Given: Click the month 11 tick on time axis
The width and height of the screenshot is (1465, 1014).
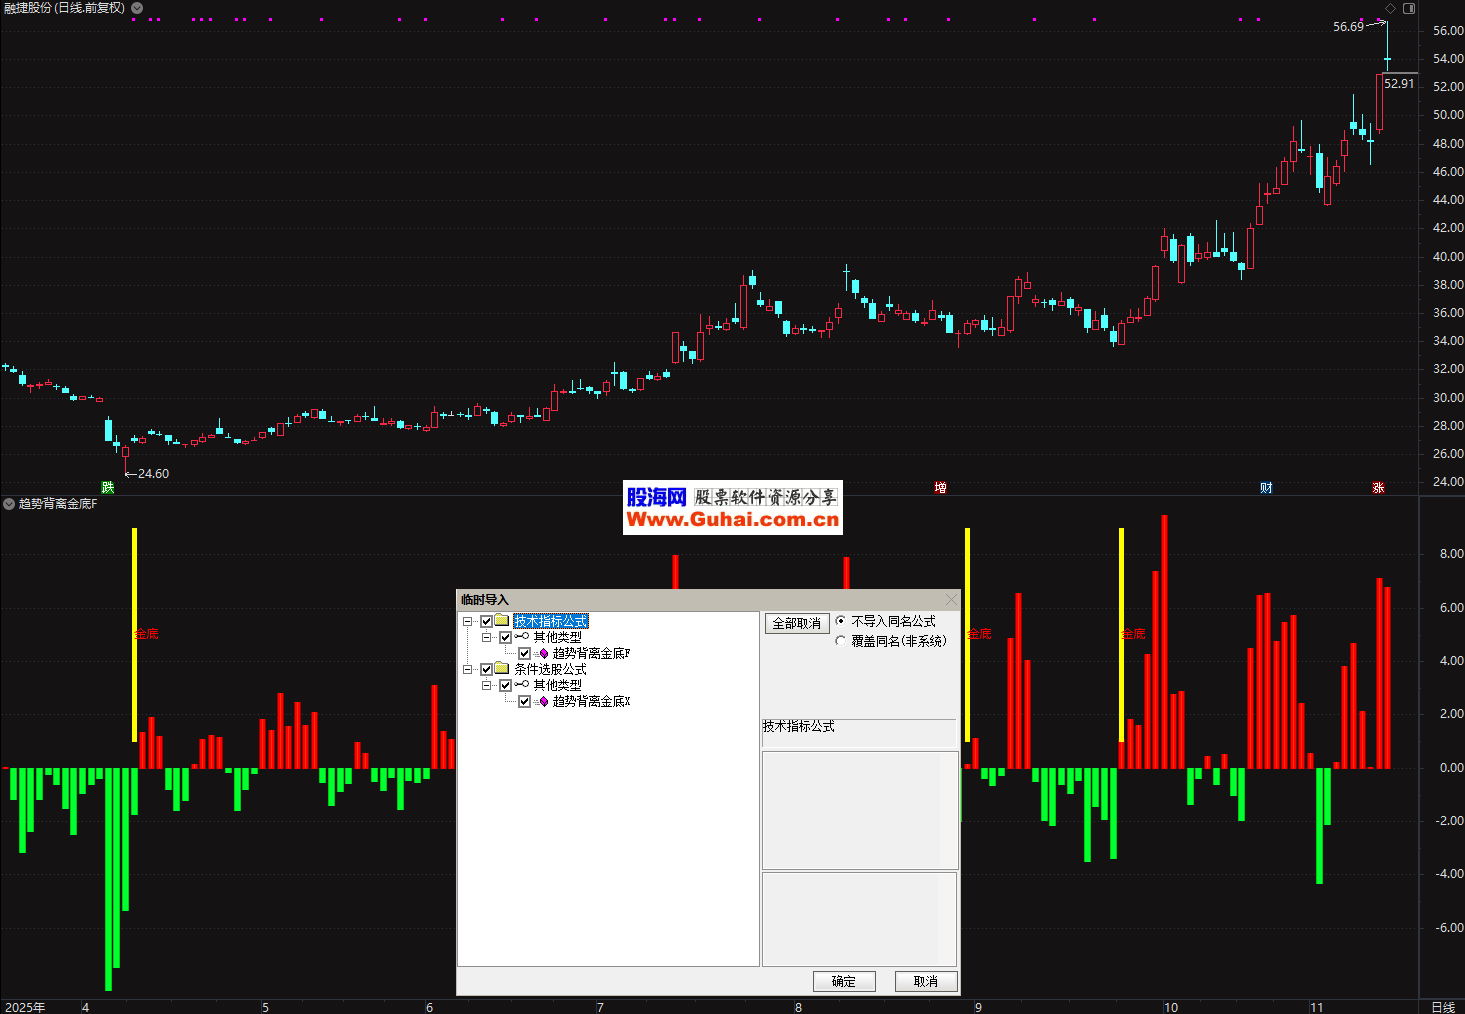Looking at the screenshot, I should point(1317,1007).
